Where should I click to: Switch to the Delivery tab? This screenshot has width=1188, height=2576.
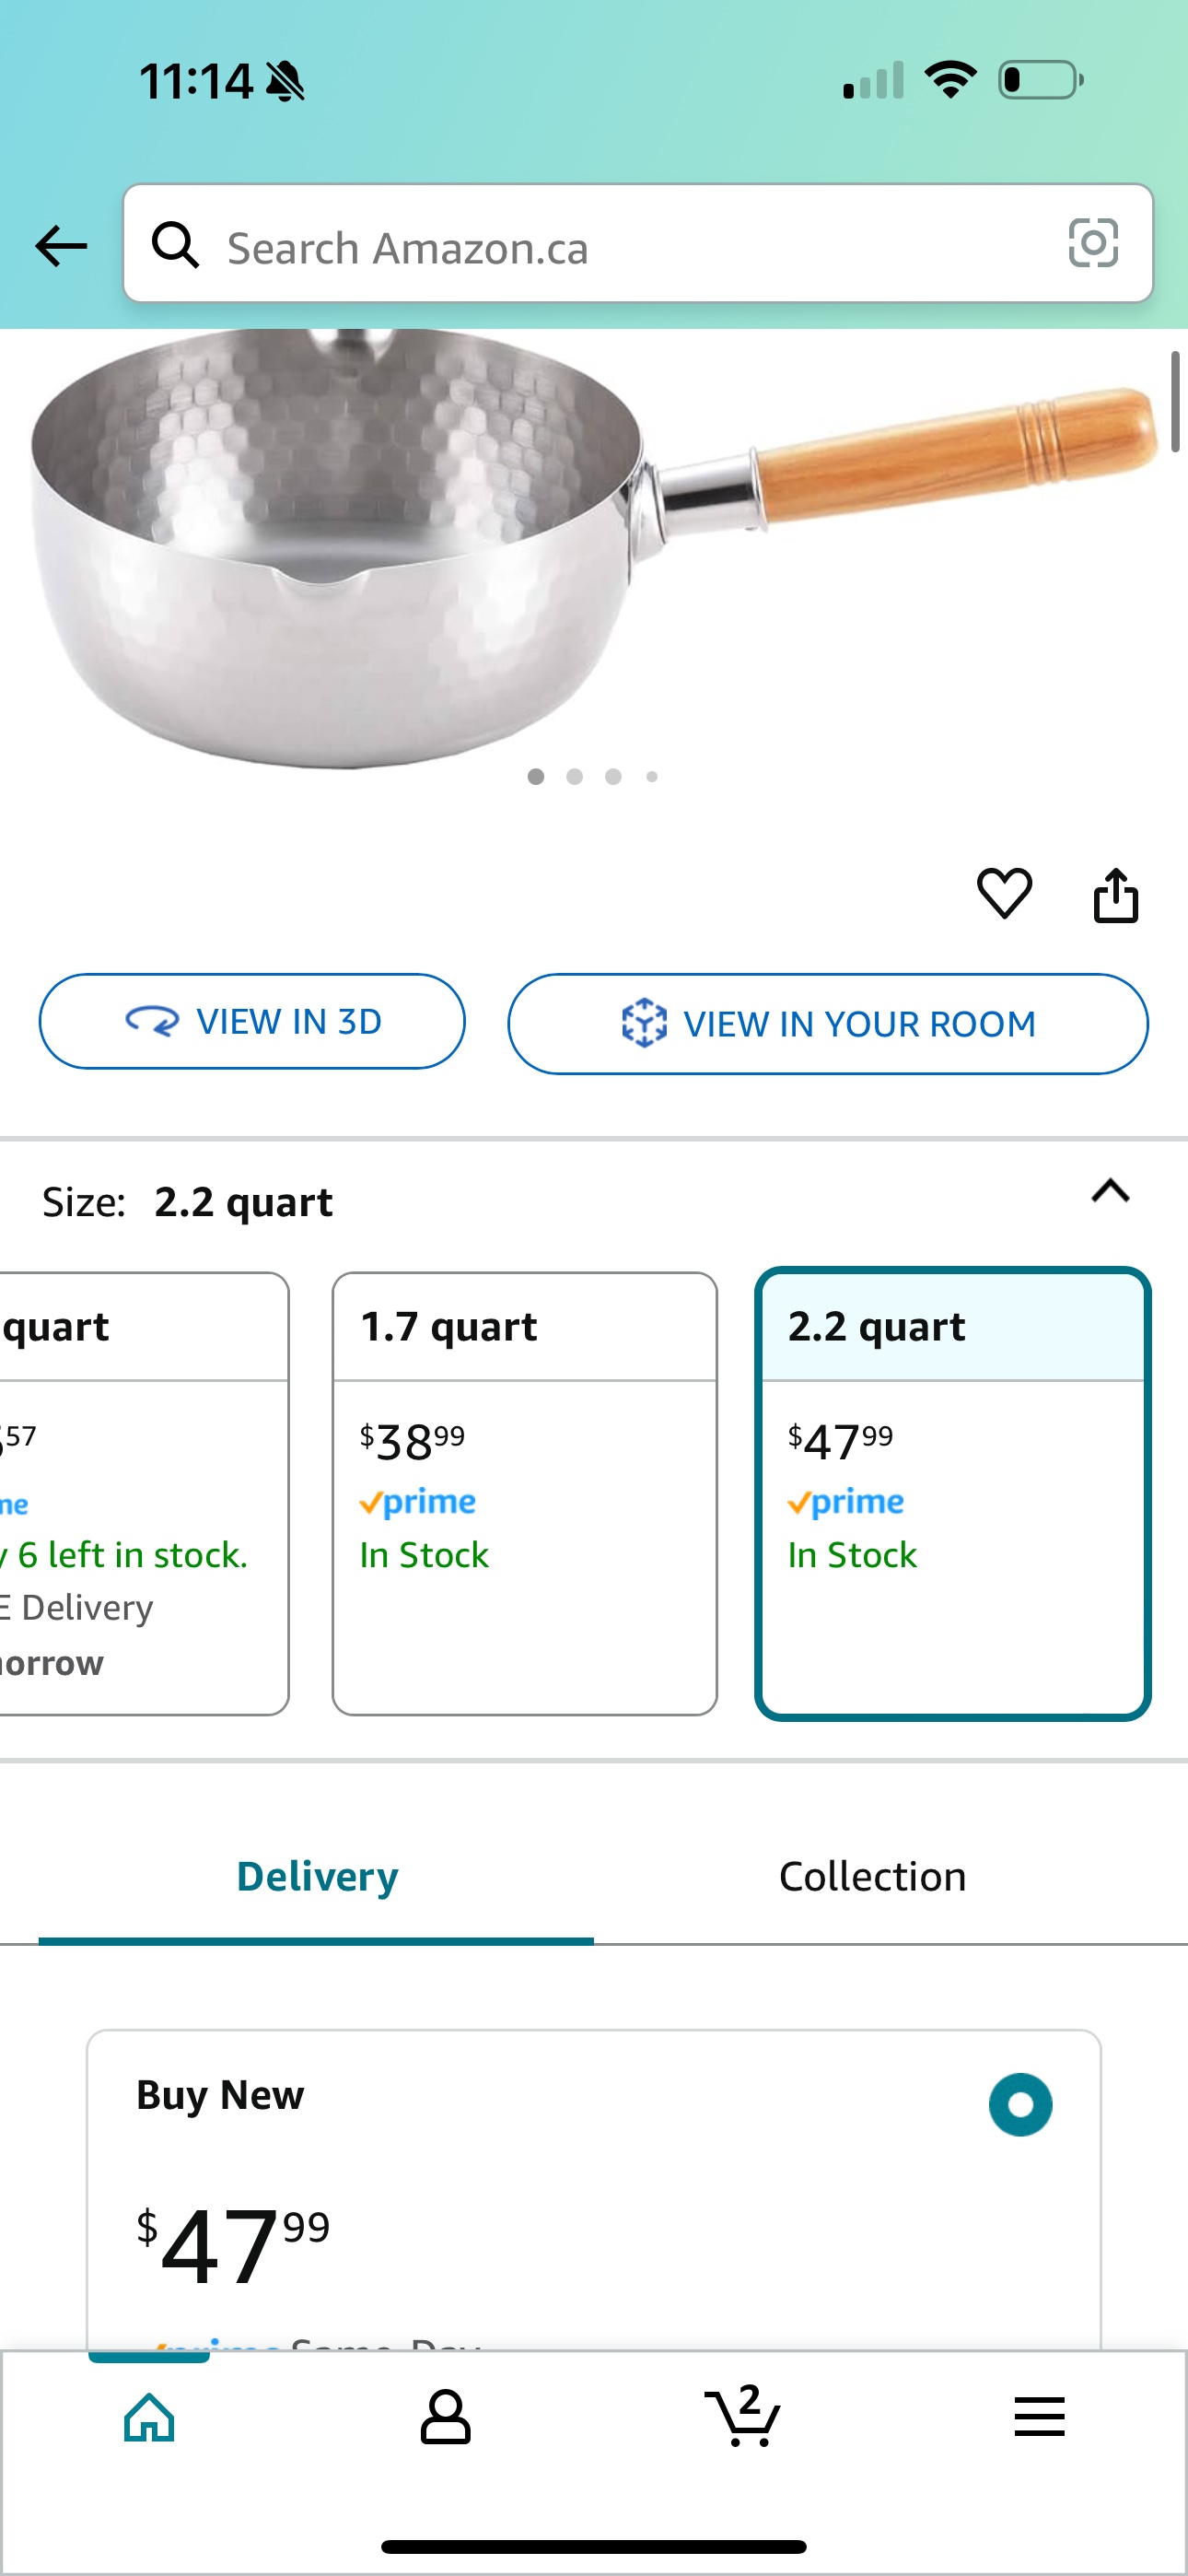(317, 1877)
